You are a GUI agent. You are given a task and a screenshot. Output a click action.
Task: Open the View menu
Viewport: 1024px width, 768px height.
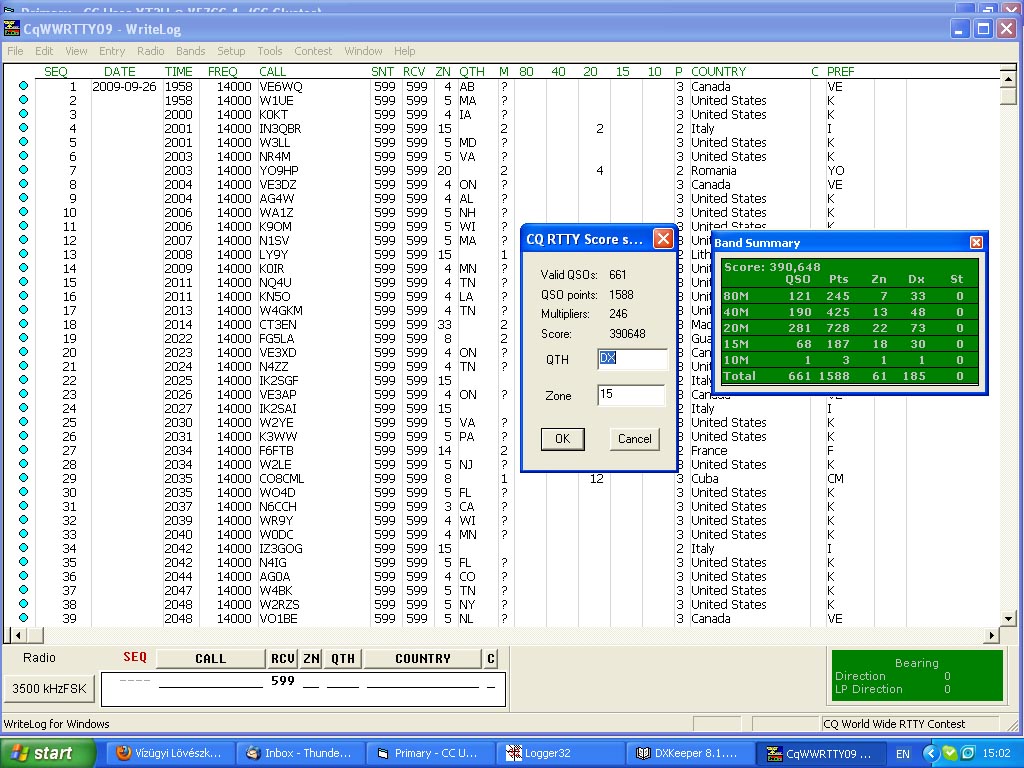click(x=76, y=51)
